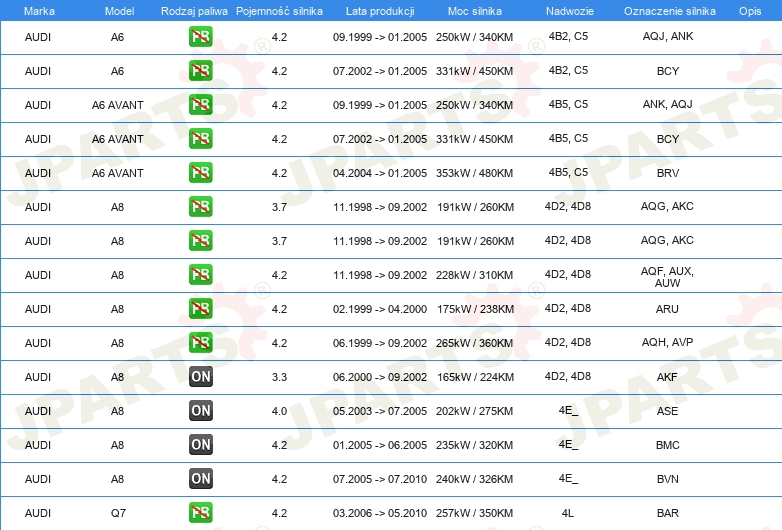Click petrol fuel icon in A8 AQH, AVP row

tap(200, 343)
